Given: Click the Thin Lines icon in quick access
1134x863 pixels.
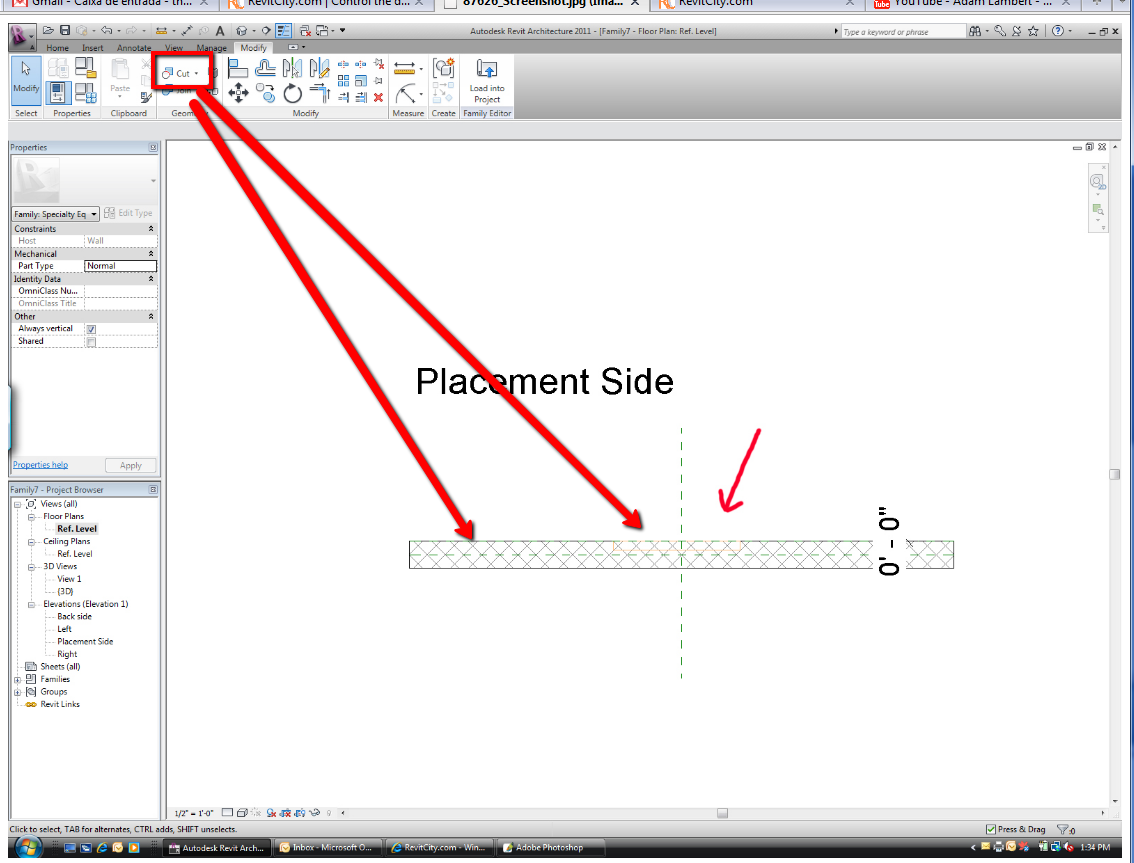Looking at the screenshot, I should 284,30.
